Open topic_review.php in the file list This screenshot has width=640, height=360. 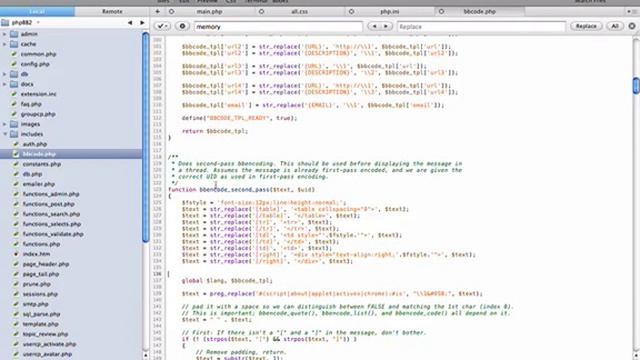click(45, 334)
